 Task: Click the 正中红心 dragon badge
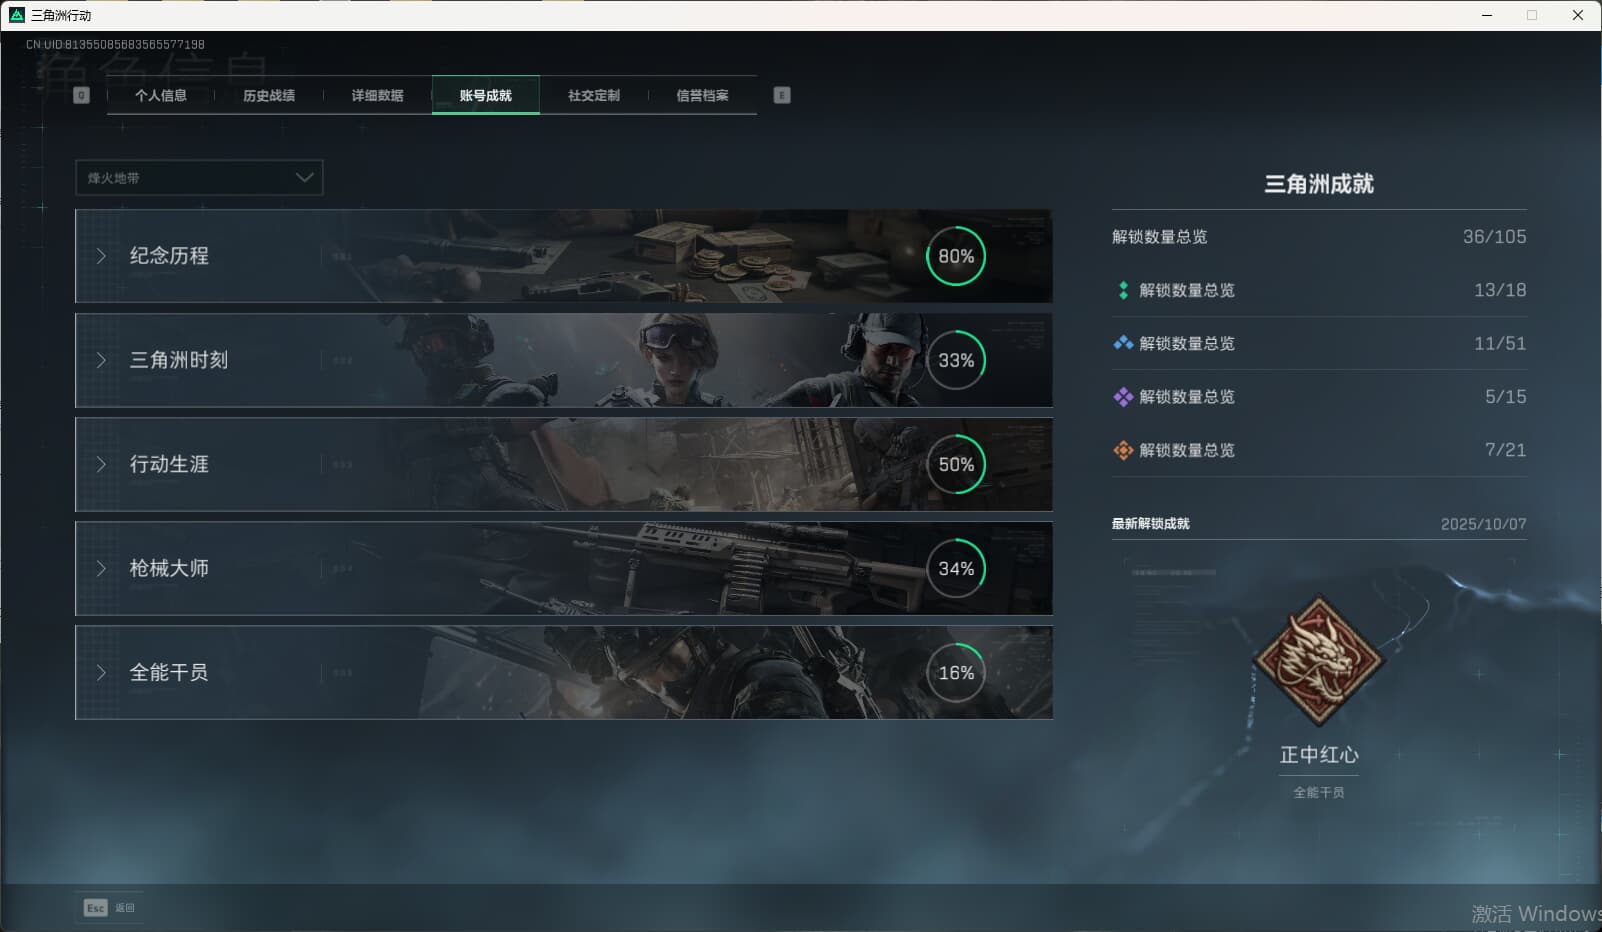point(1318,660)
